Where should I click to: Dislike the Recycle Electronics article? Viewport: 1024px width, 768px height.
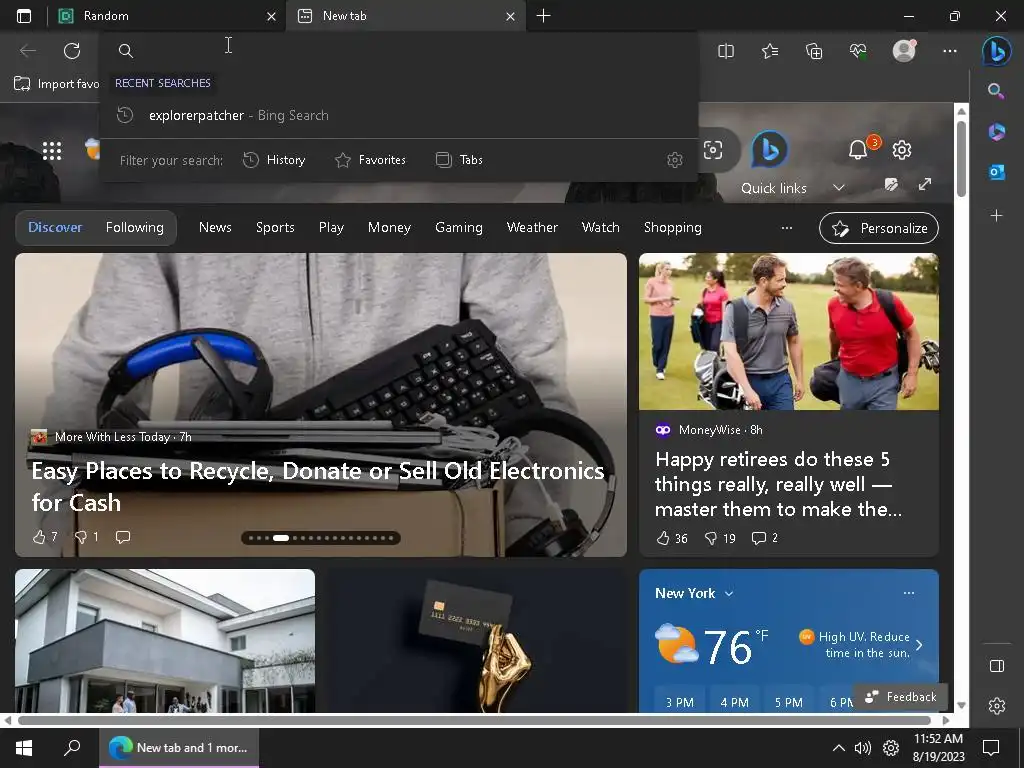pyautogui.click(x=86, y=537)
